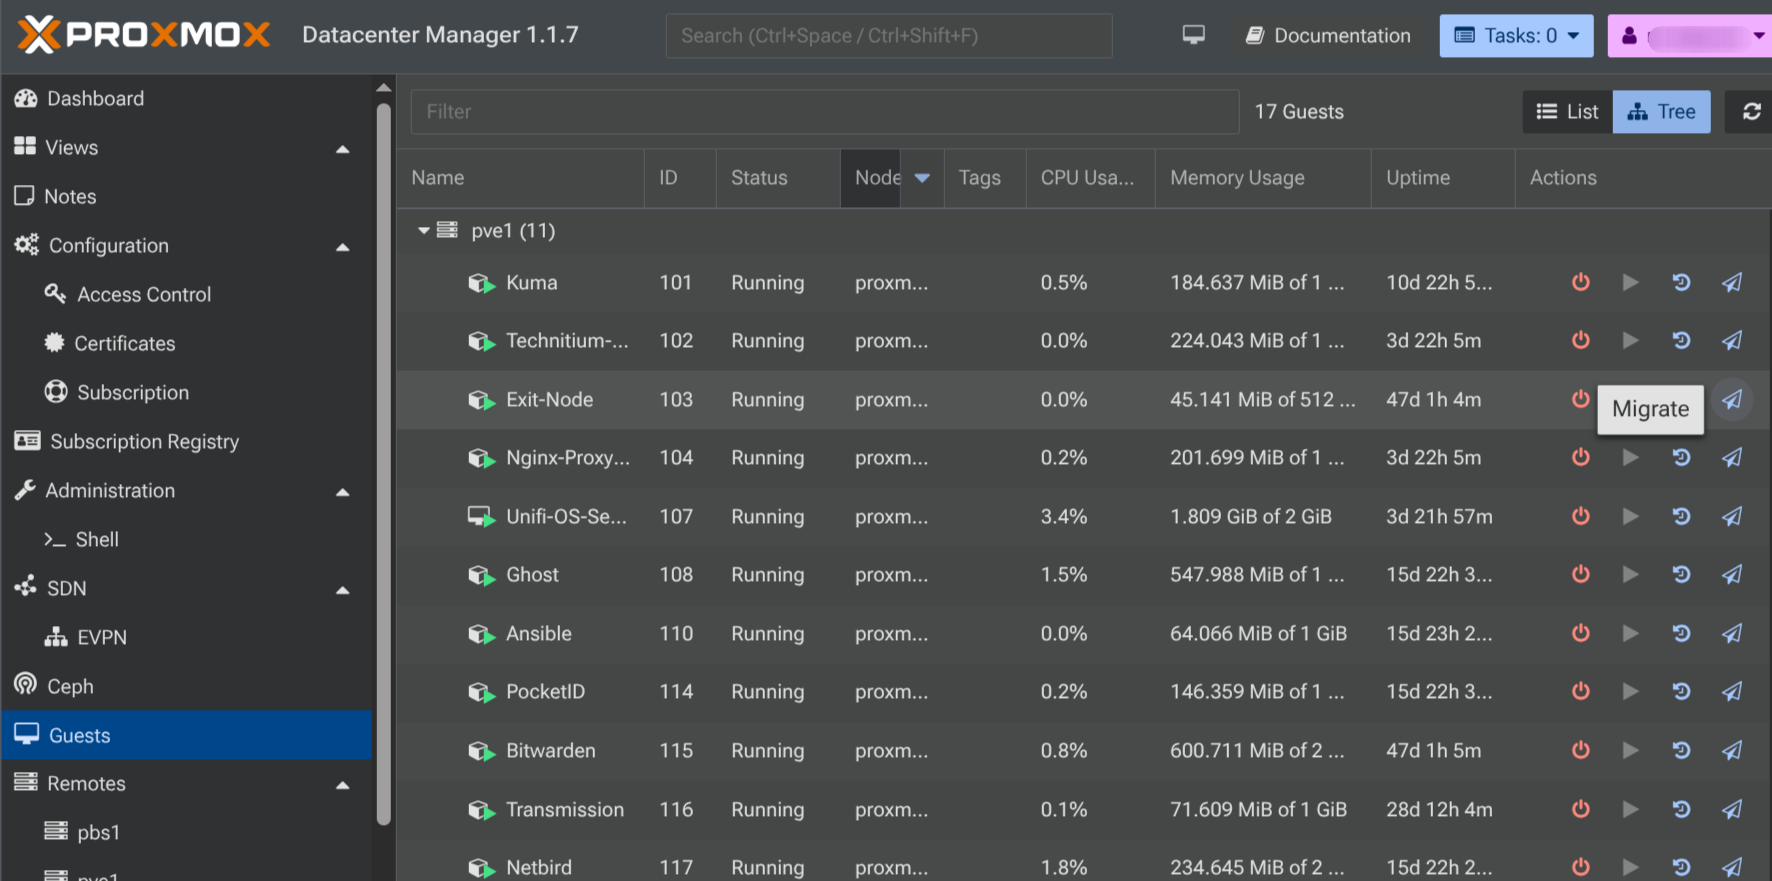1772x881 pixels.
Task: Collapse the Configuration section arrow
Action: click(342, 247)
